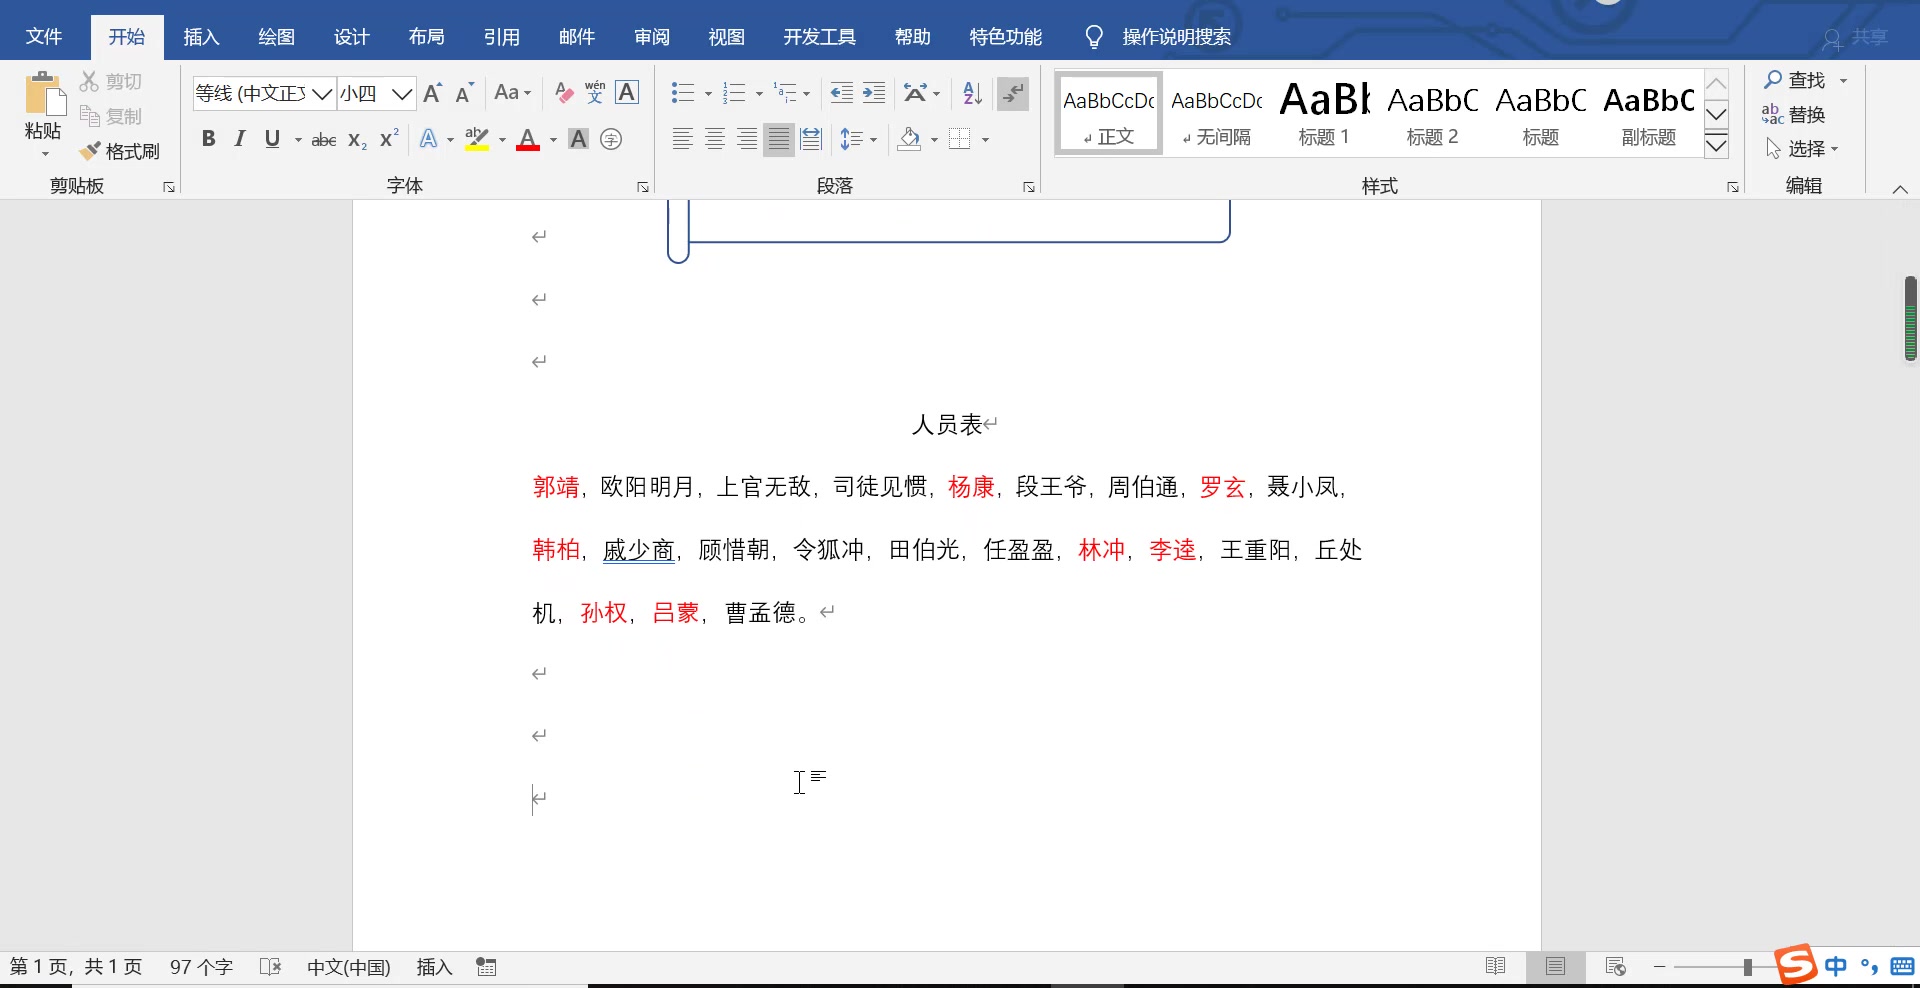Viewport: 1920px width, 988px height.
Task: Switch to the Review tab
Action: click(x=651, y=37)
